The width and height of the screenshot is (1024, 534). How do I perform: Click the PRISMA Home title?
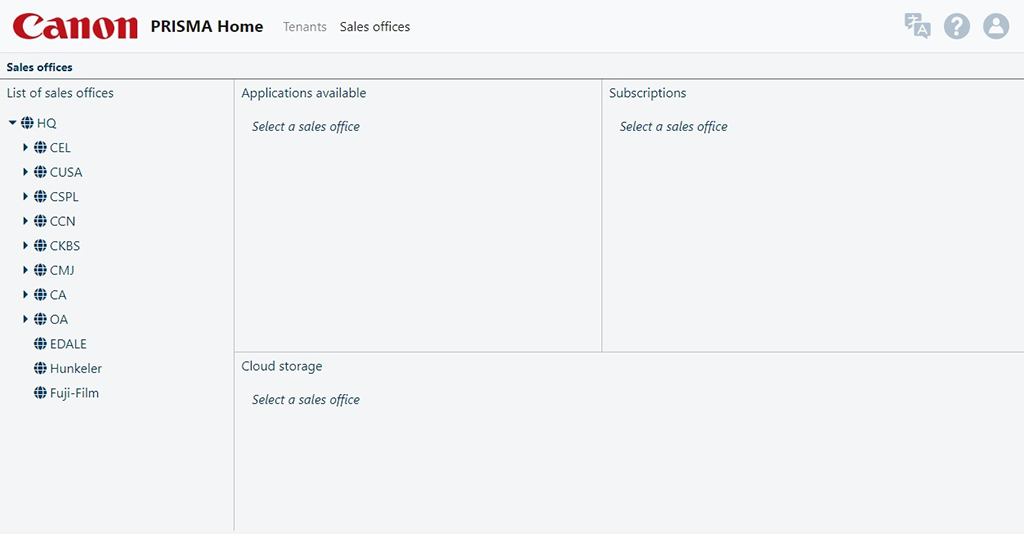(207, 27)
